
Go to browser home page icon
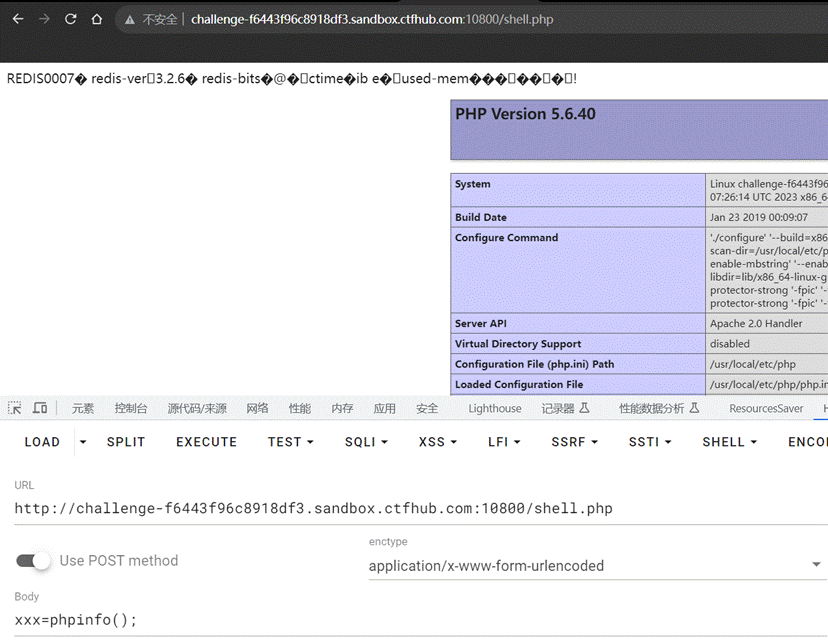point(96,19)
